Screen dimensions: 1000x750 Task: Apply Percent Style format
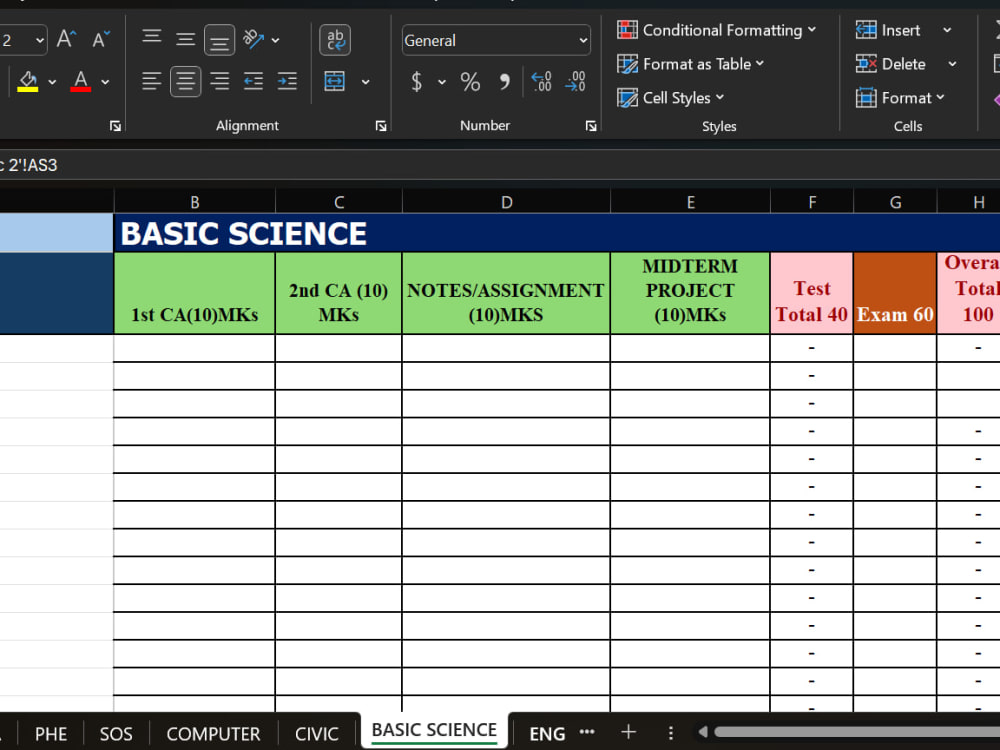click(470, 82)
